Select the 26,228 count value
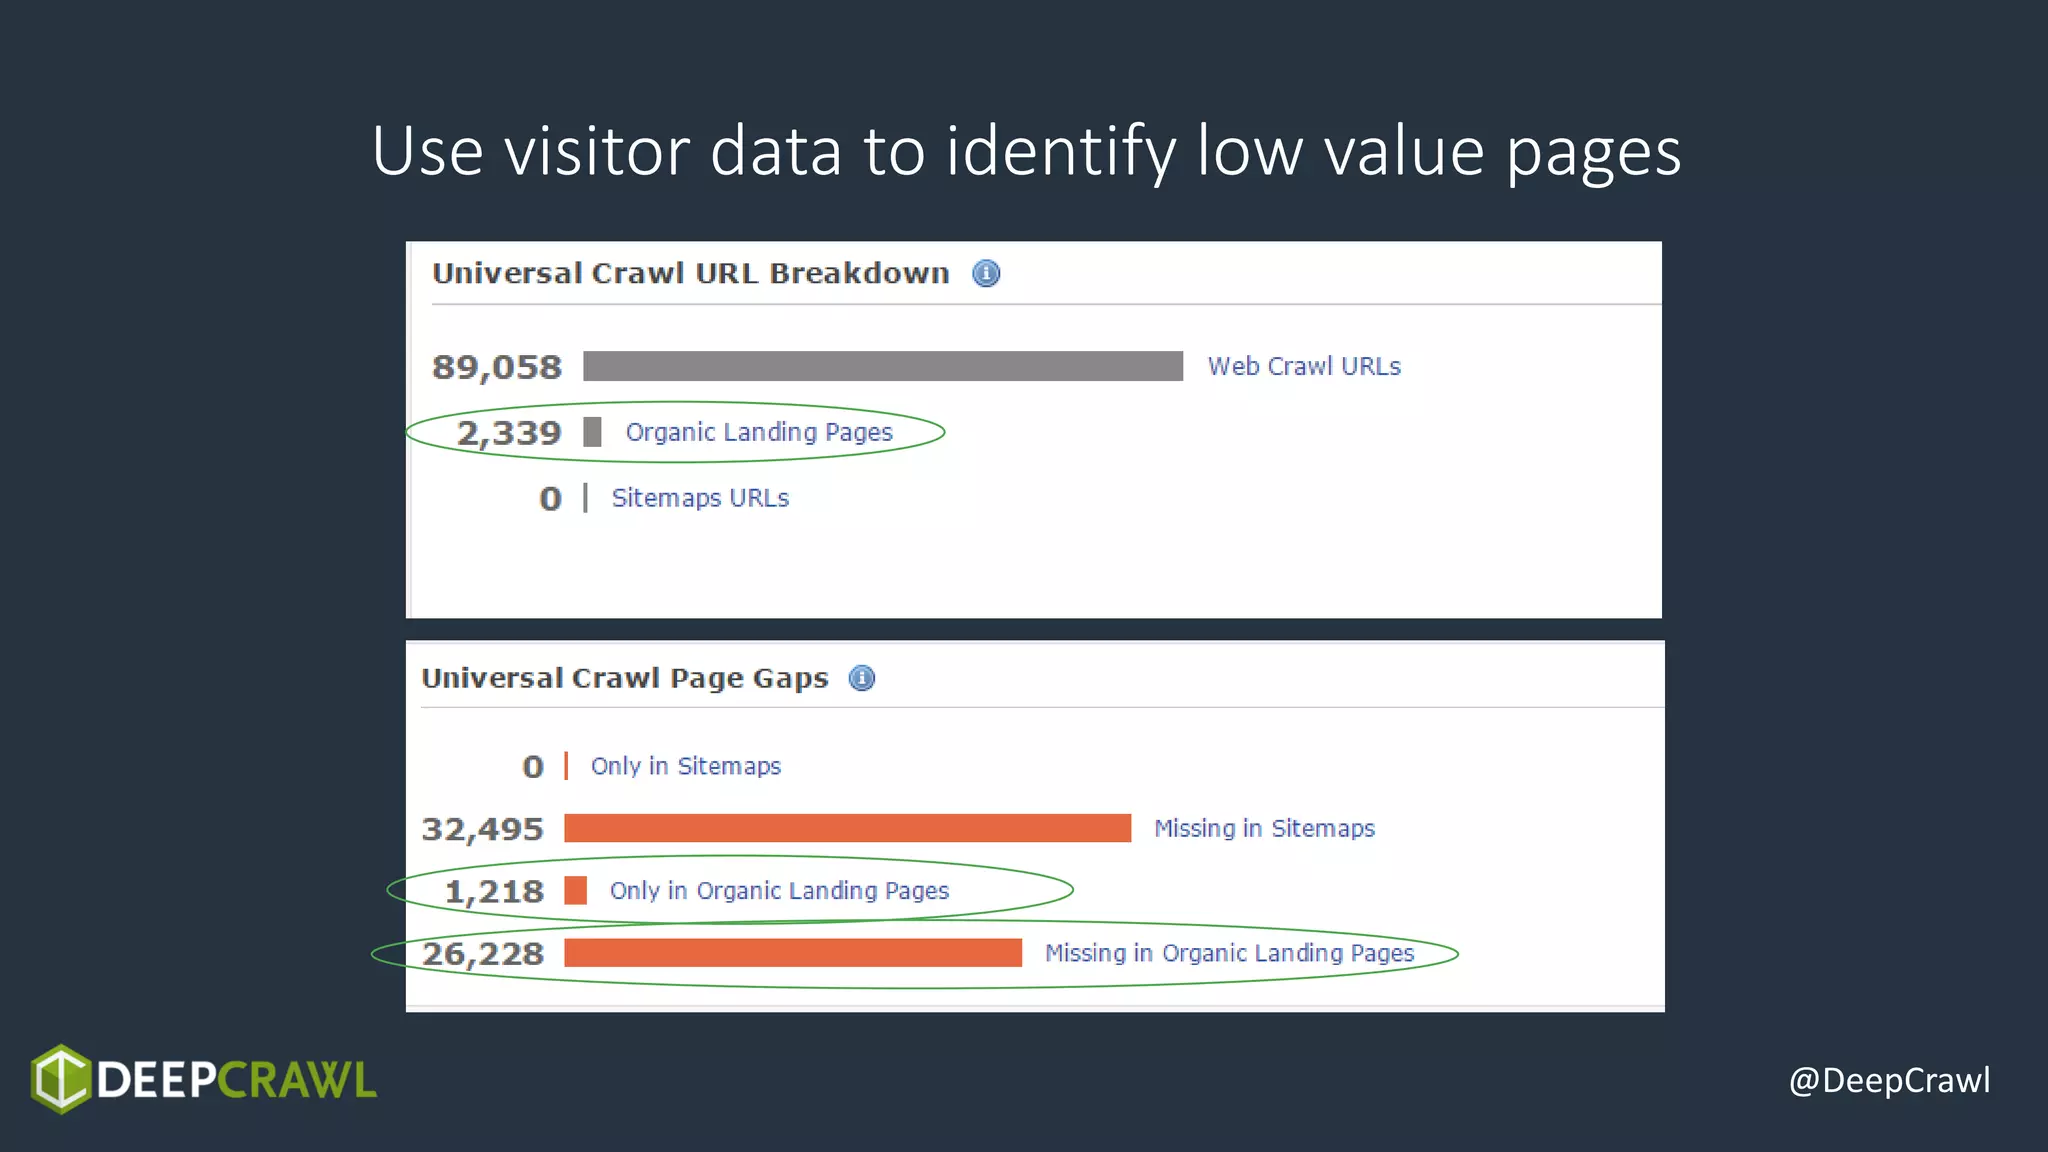The height and width of the screenshot is (1152, 2048). pos(482,954)
